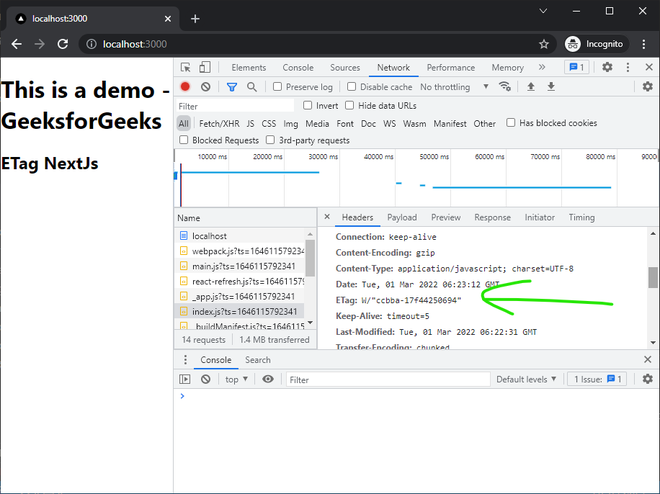The image size is (660, 494).
Task: Enable Preserve log checkbox
Action: pos(279,87)
